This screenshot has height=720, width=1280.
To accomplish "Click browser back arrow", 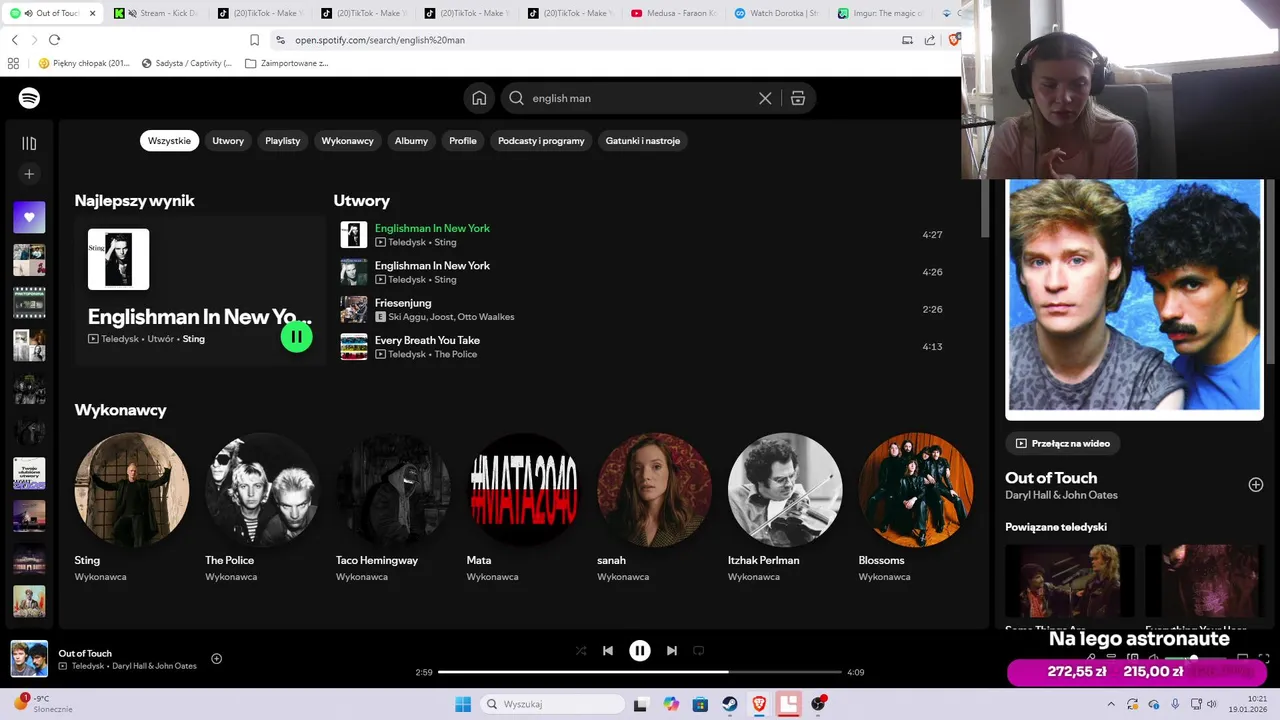I will tap(14, 40).
